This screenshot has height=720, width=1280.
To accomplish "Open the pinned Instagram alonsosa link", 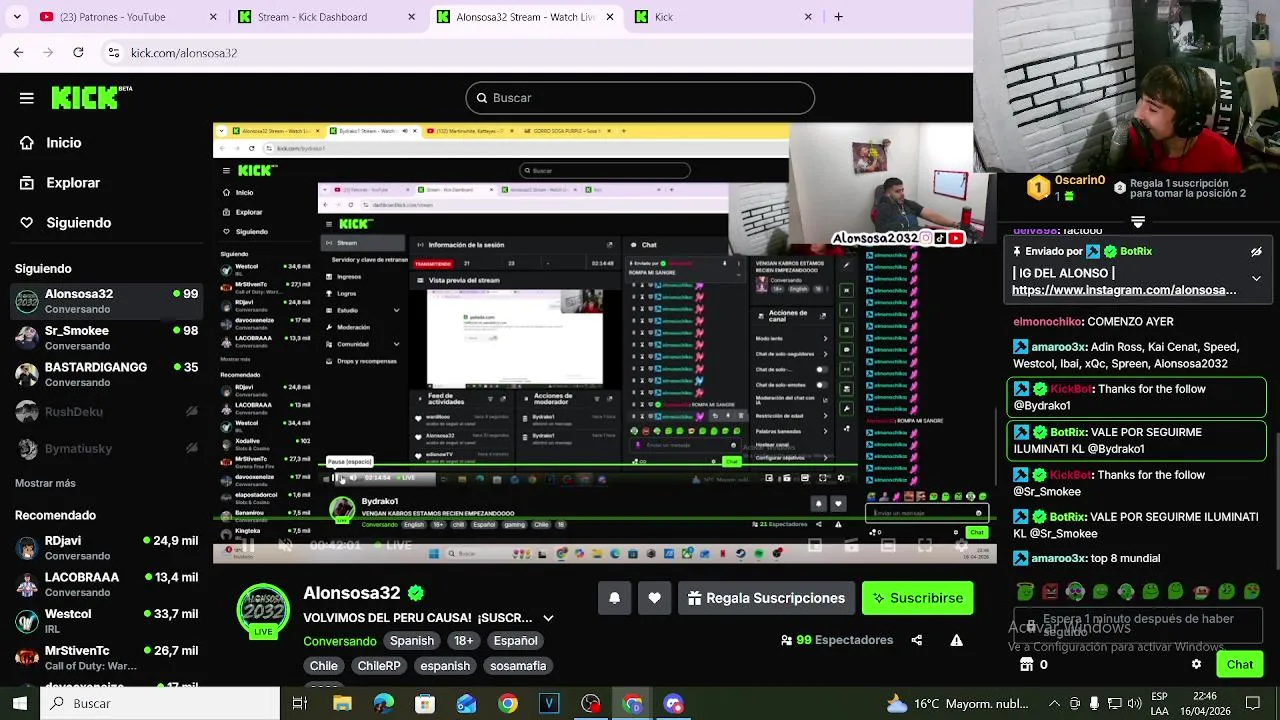I will (1124, 290).
